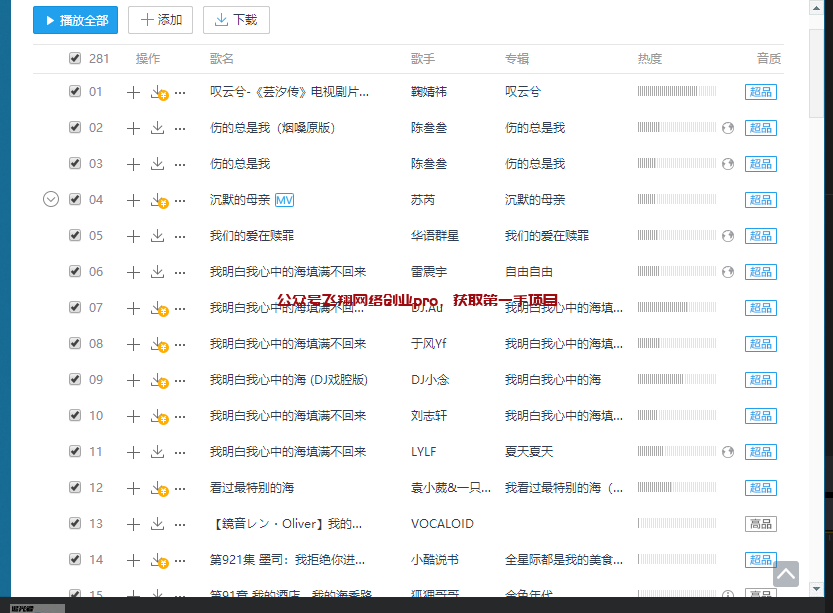Click paid download icon for song 07
Viewport: 833px width, 613px height.
pos(158,308)
